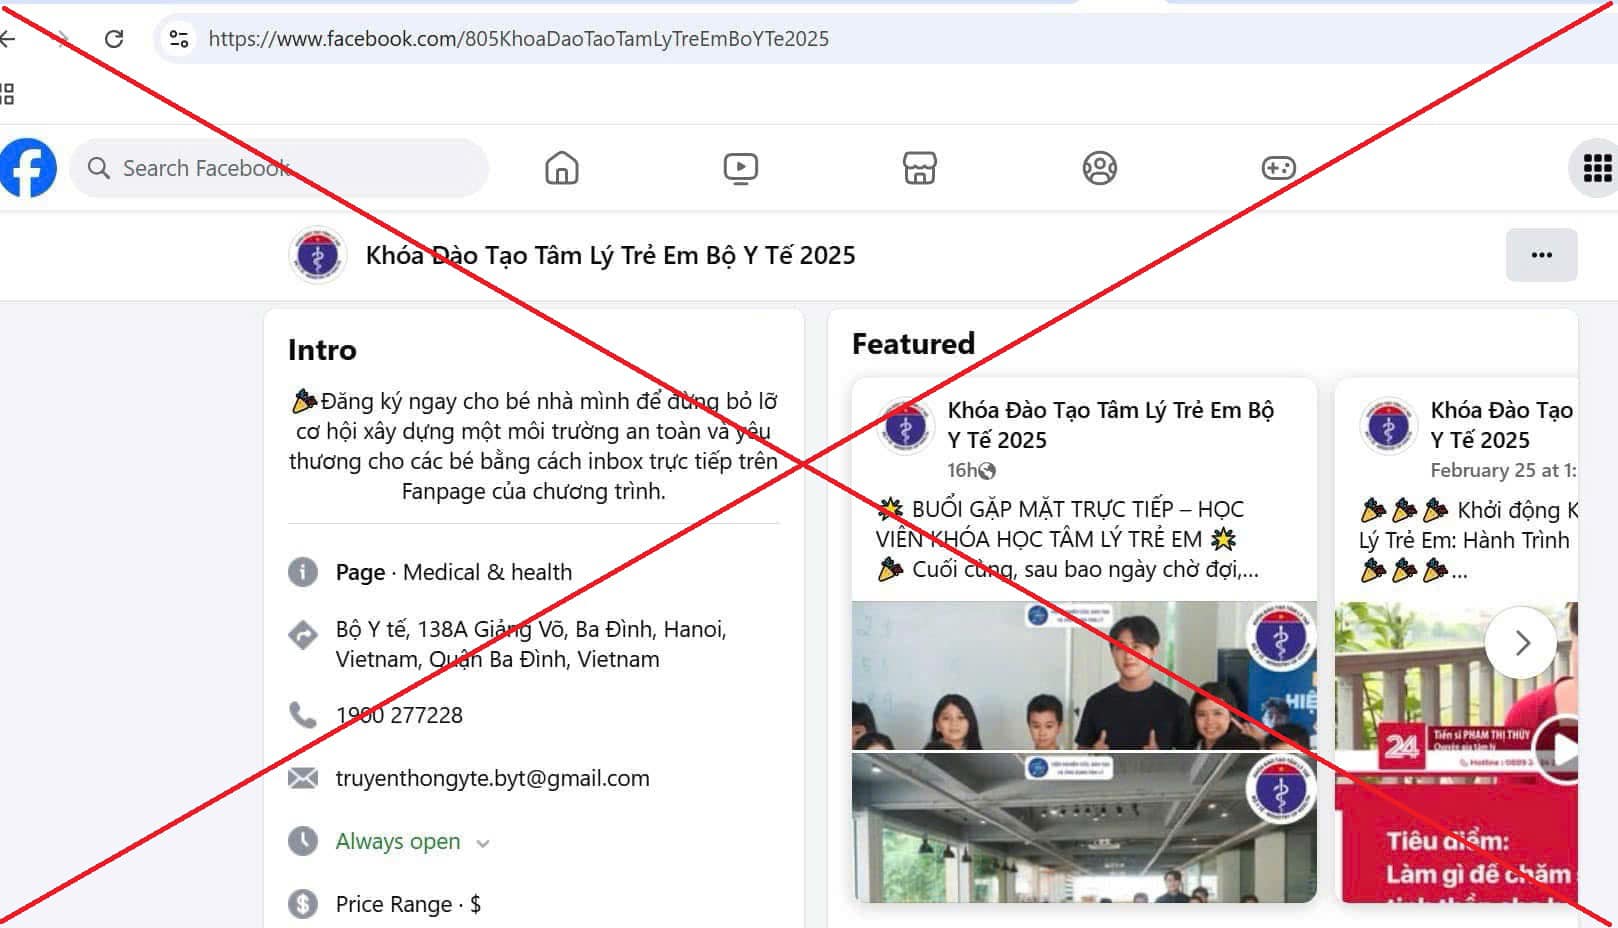Expand the Always open hours dropdown
The image size is (1618, 928).
[483, 842]
